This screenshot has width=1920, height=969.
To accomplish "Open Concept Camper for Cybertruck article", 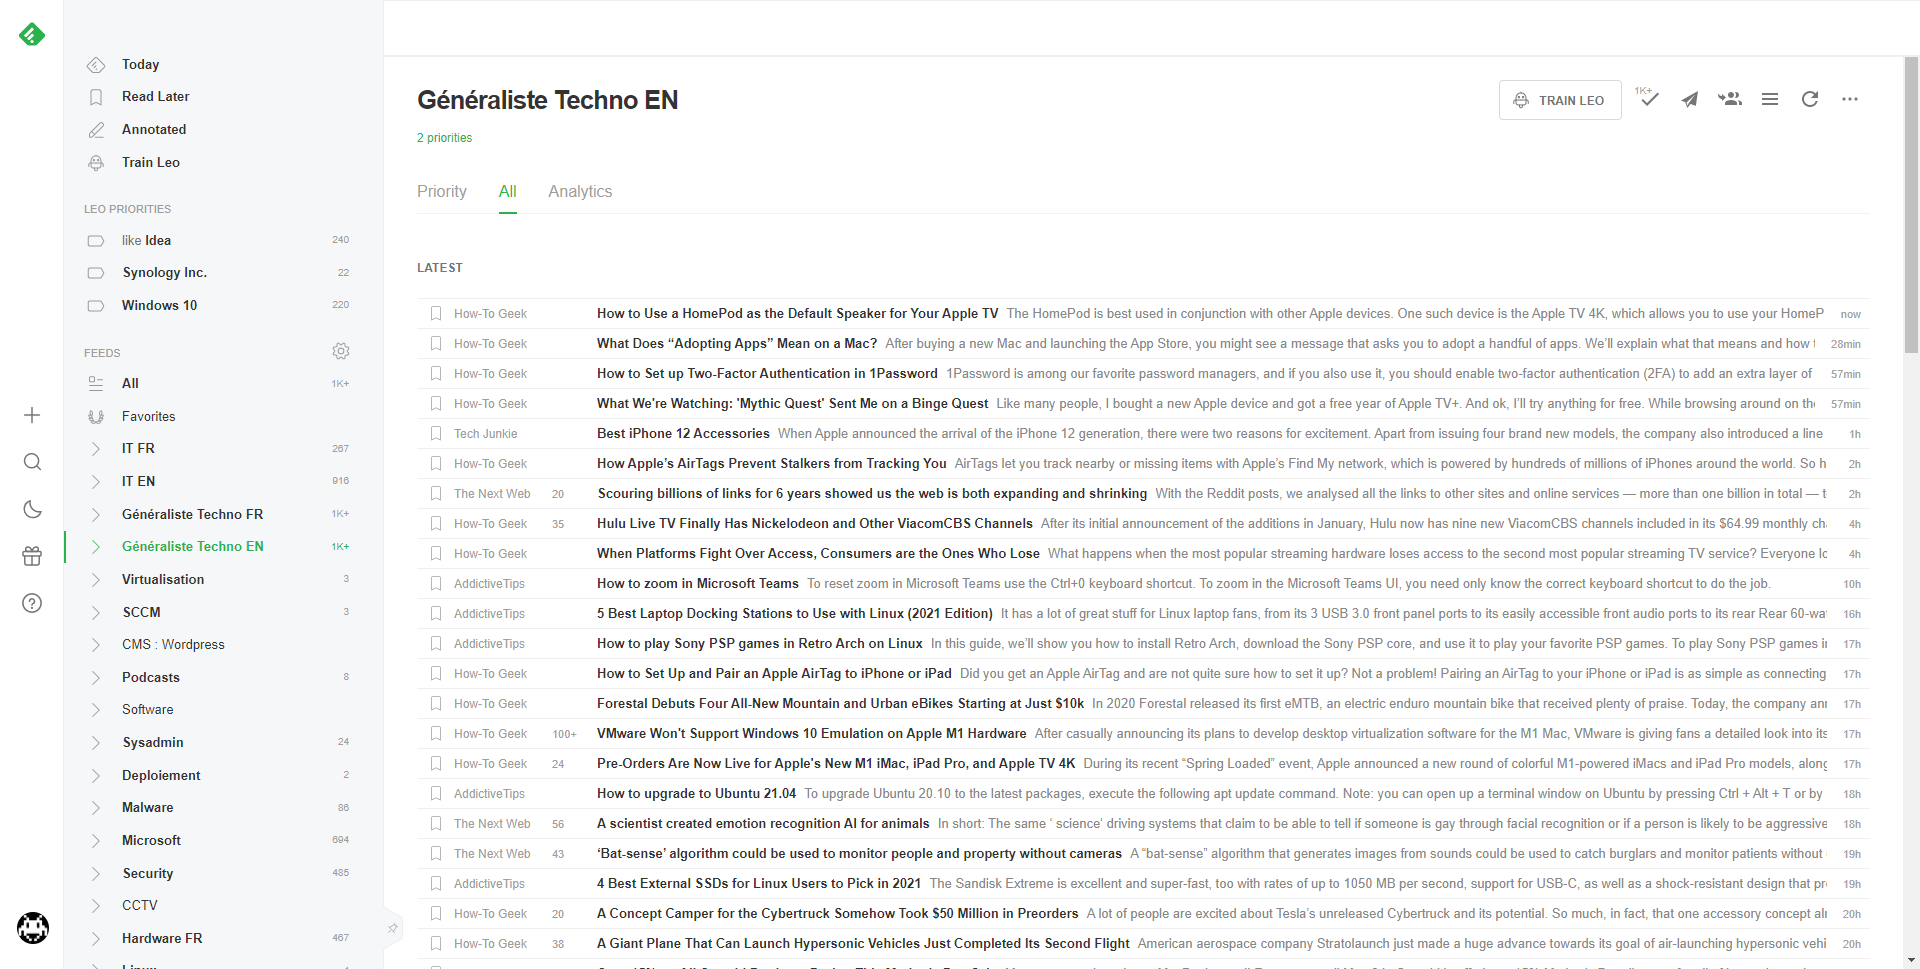I will coord(838,913).
